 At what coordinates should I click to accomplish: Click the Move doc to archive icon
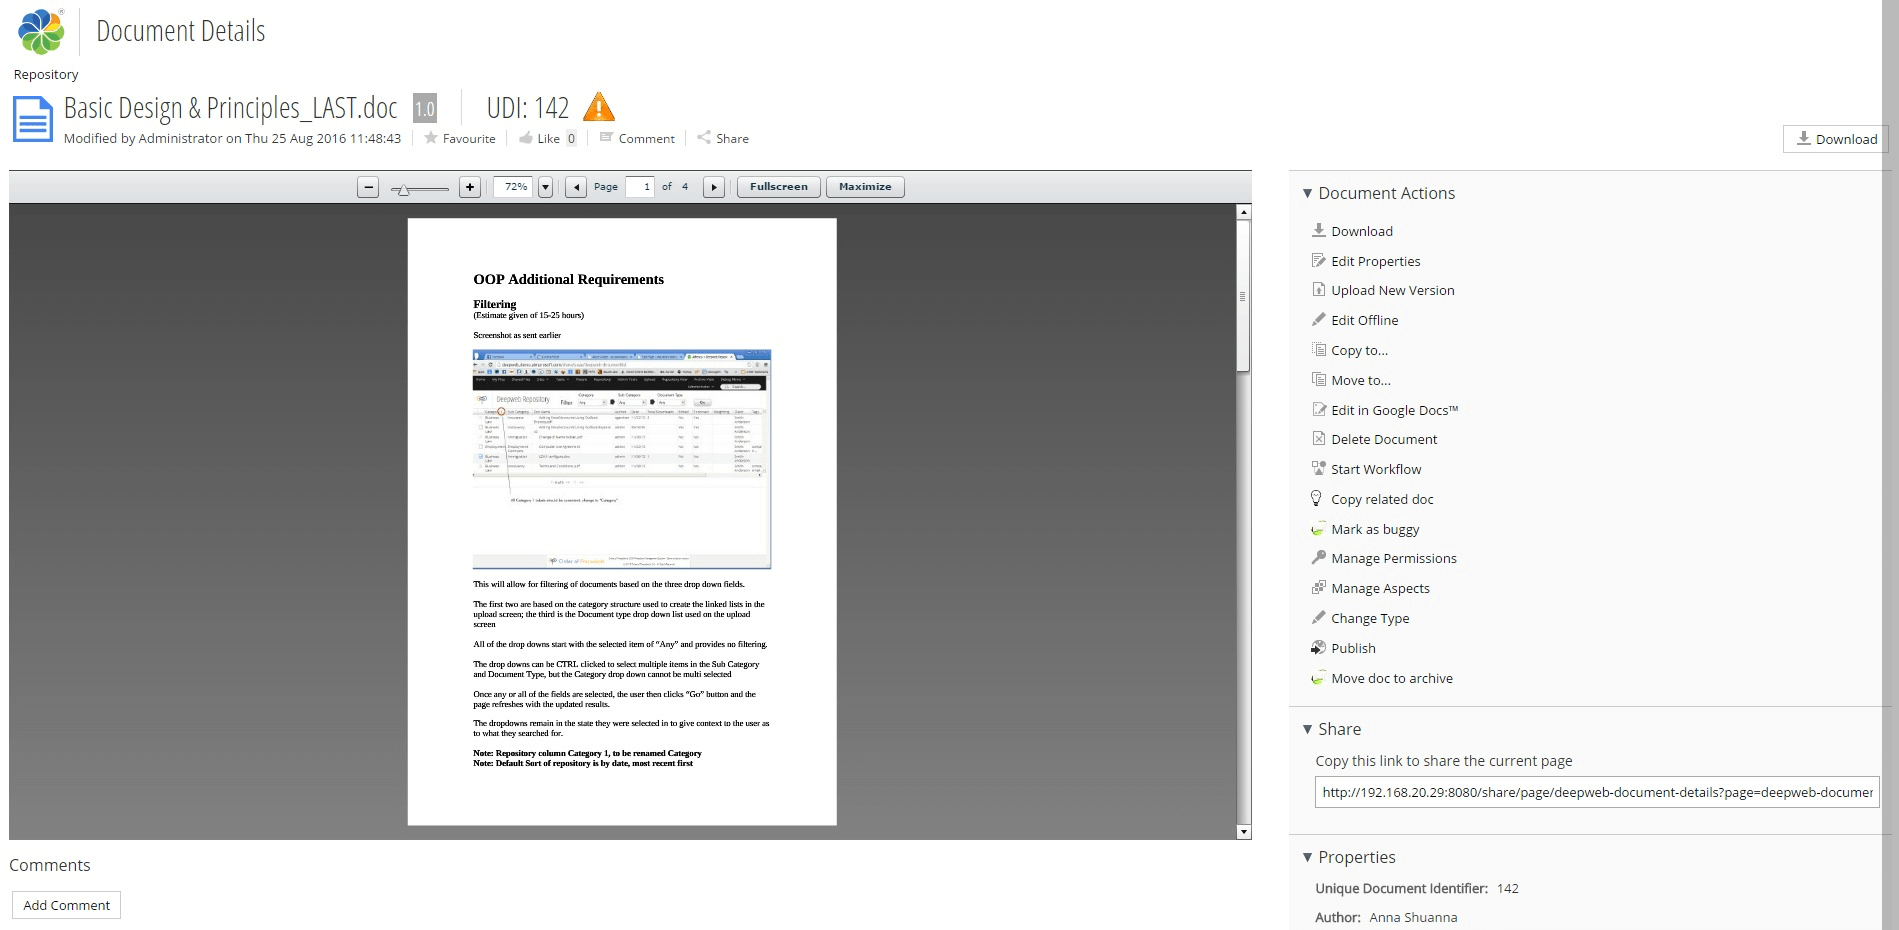(1318, 677)
